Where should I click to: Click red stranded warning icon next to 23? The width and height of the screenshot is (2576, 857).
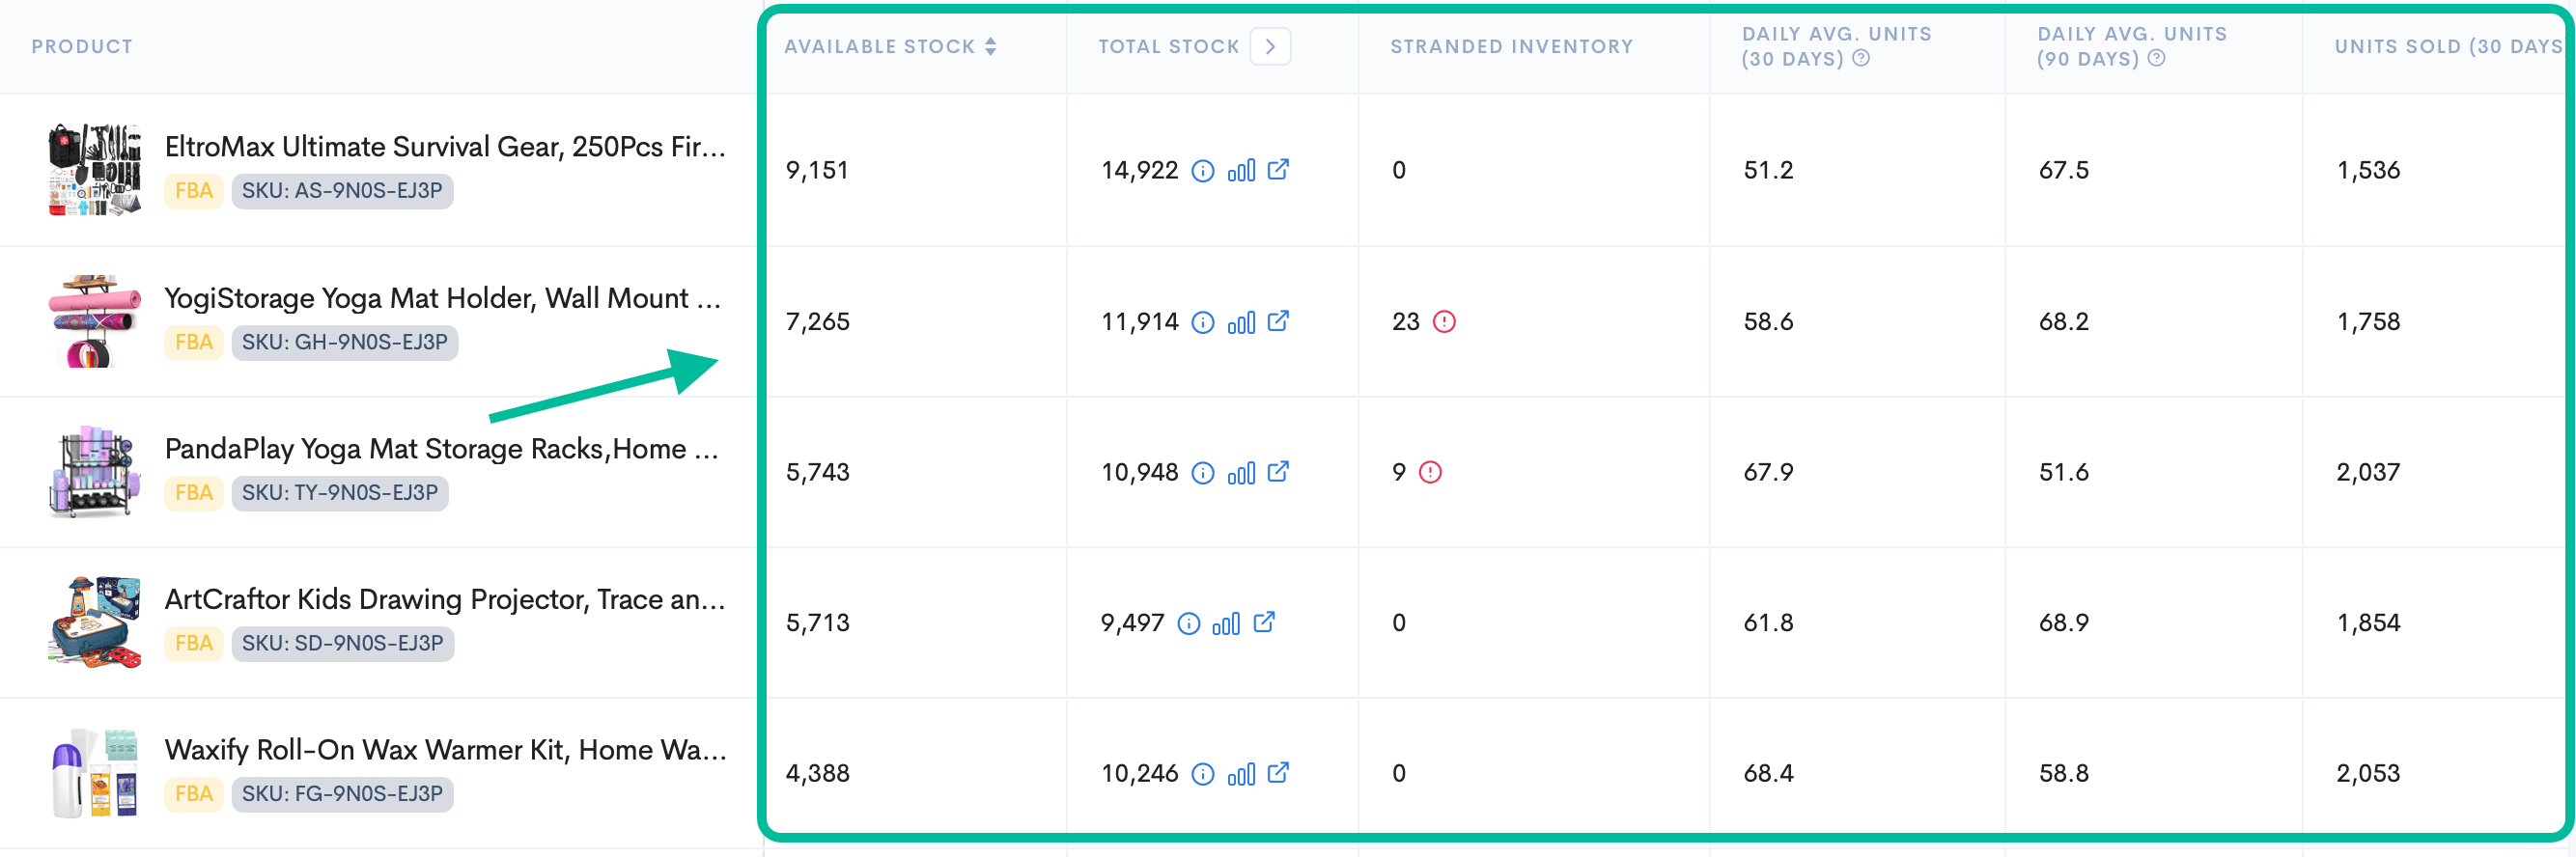(1444, 322)
